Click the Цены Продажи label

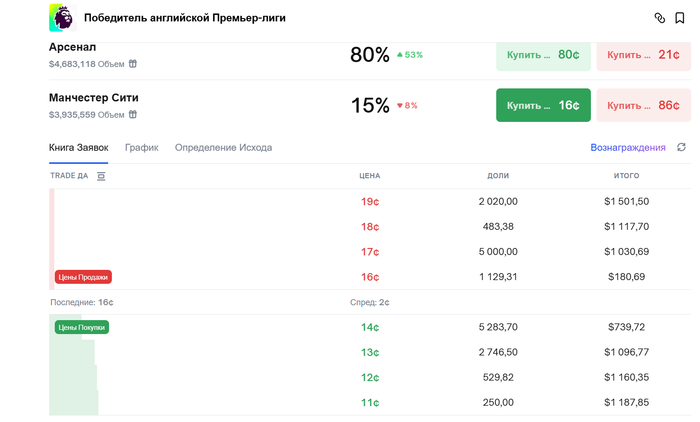pos(83,277)
